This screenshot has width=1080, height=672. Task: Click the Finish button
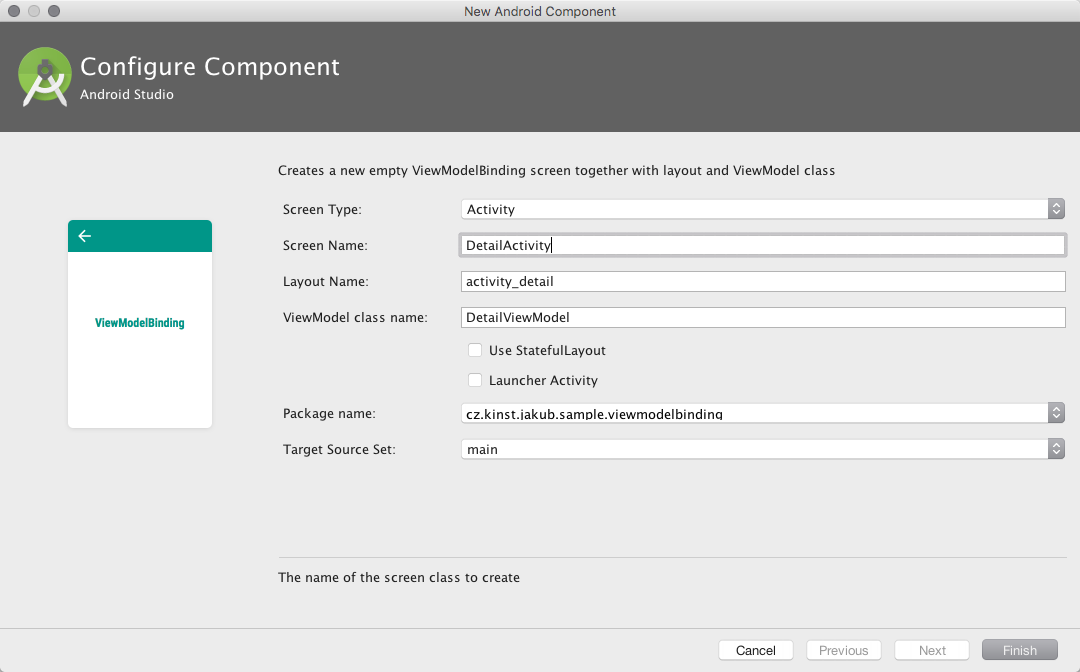[1019, 650]
